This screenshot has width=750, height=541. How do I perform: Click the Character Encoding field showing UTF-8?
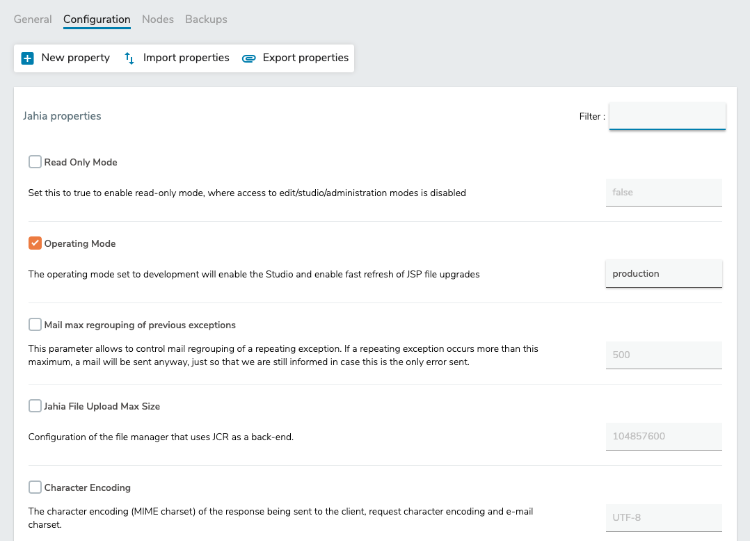(664, 518)
